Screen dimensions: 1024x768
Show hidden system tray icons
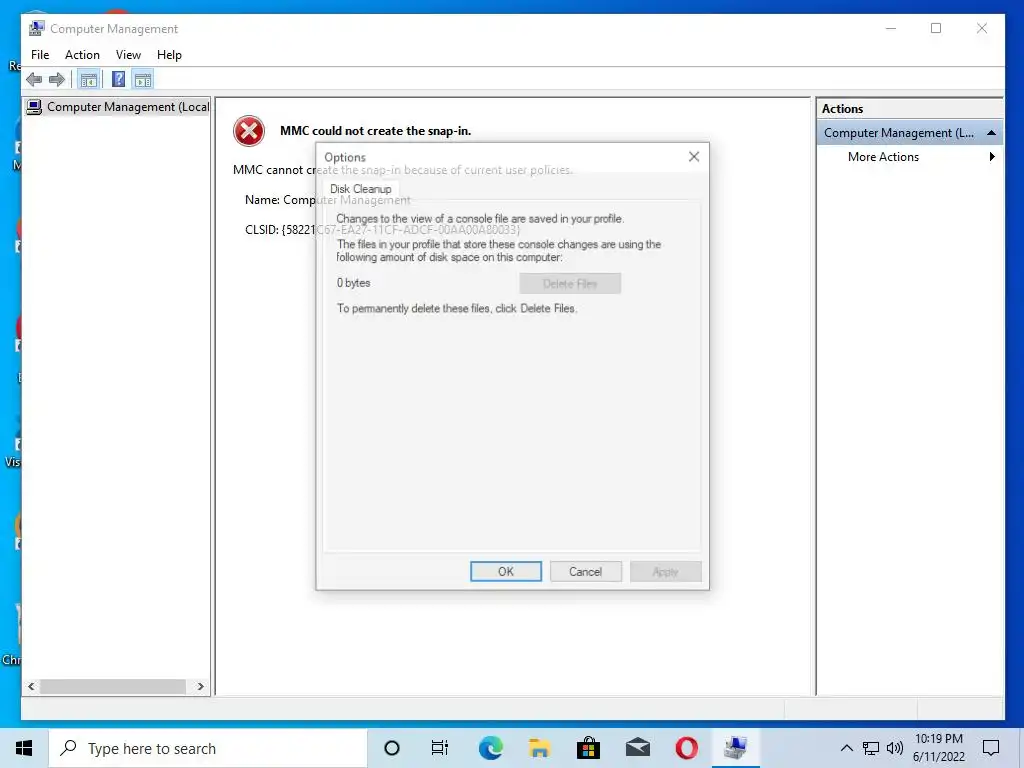846,748
